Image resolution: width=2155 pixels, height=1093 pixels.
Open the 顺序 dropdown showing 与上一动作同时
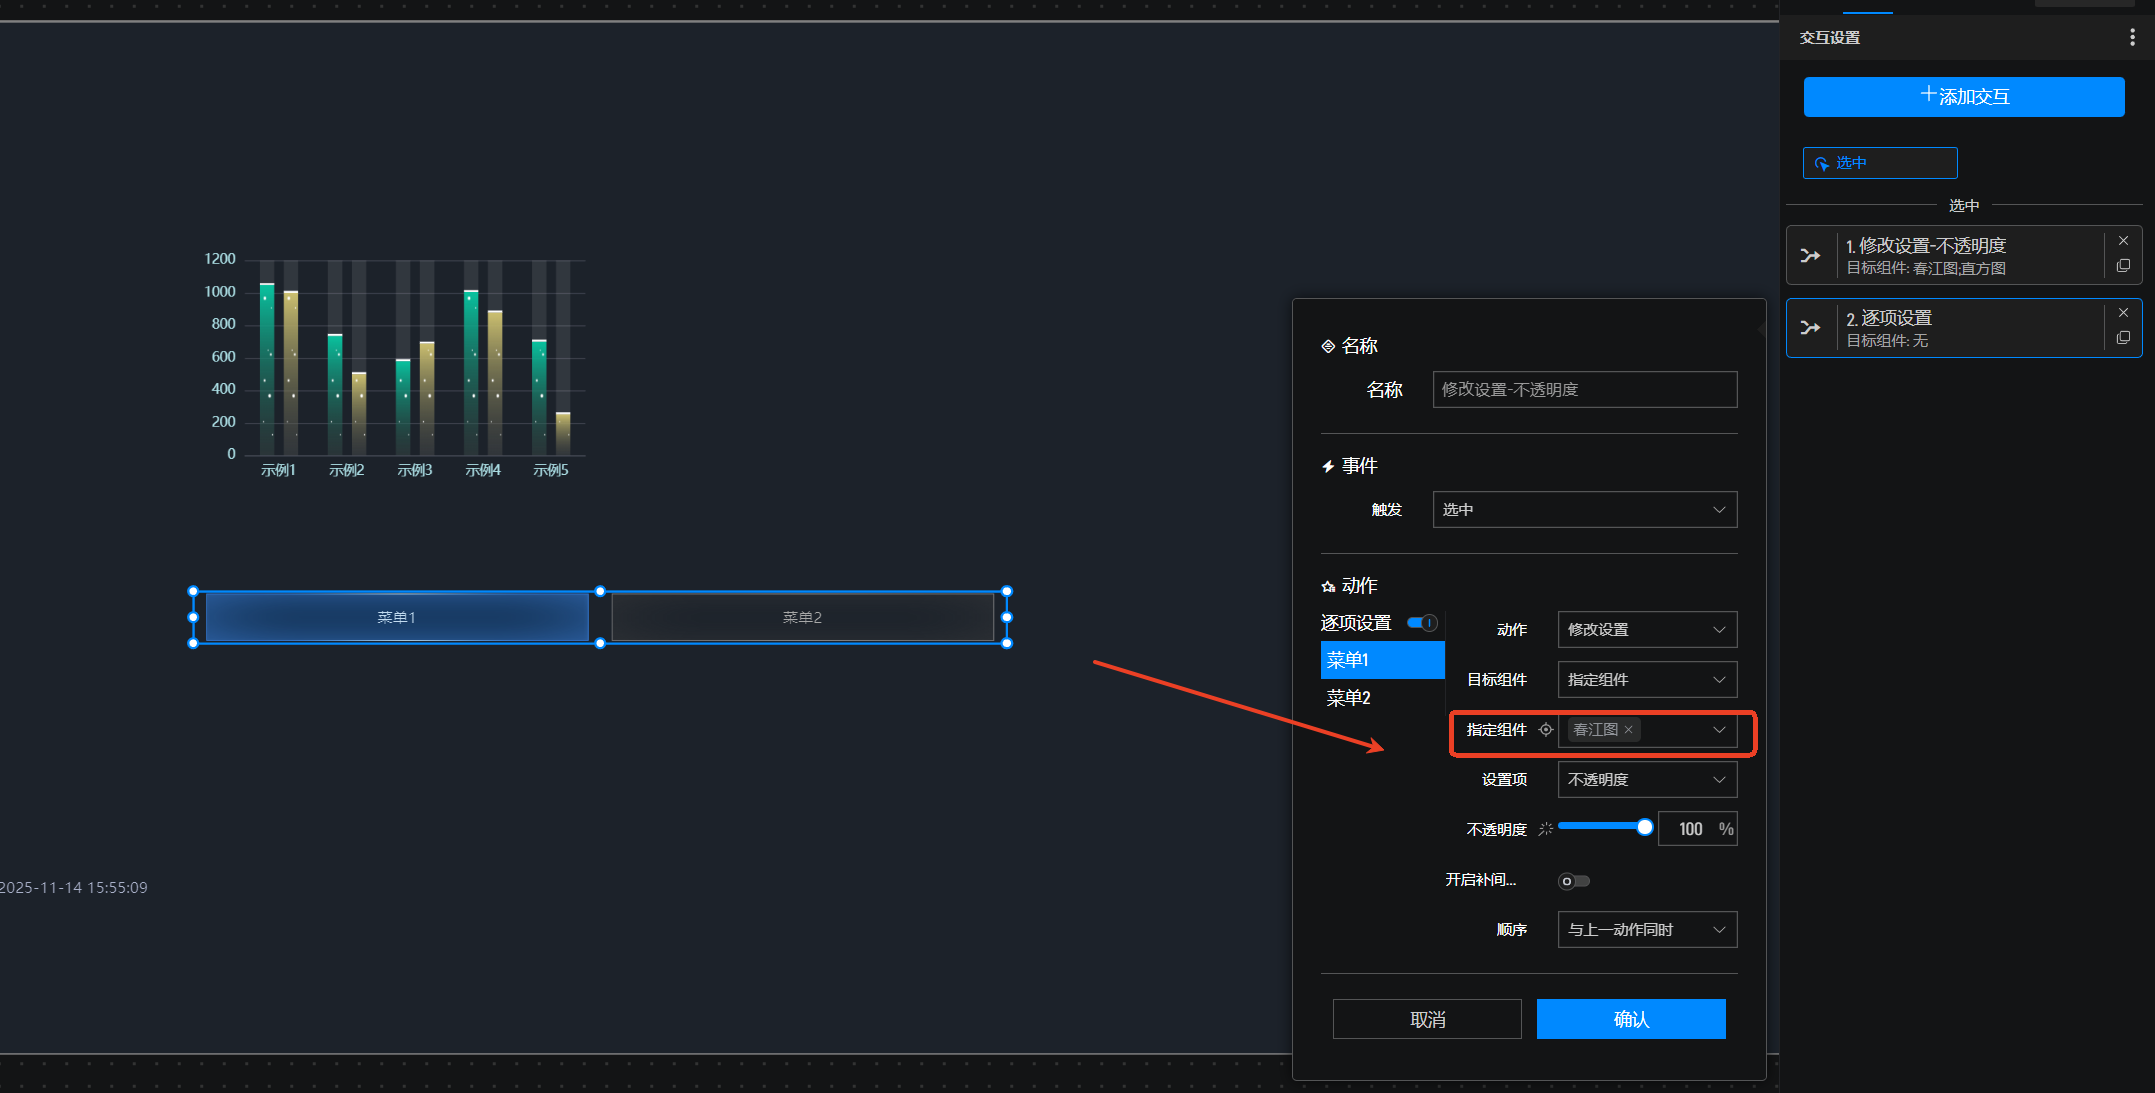[x=1646, y=930]
